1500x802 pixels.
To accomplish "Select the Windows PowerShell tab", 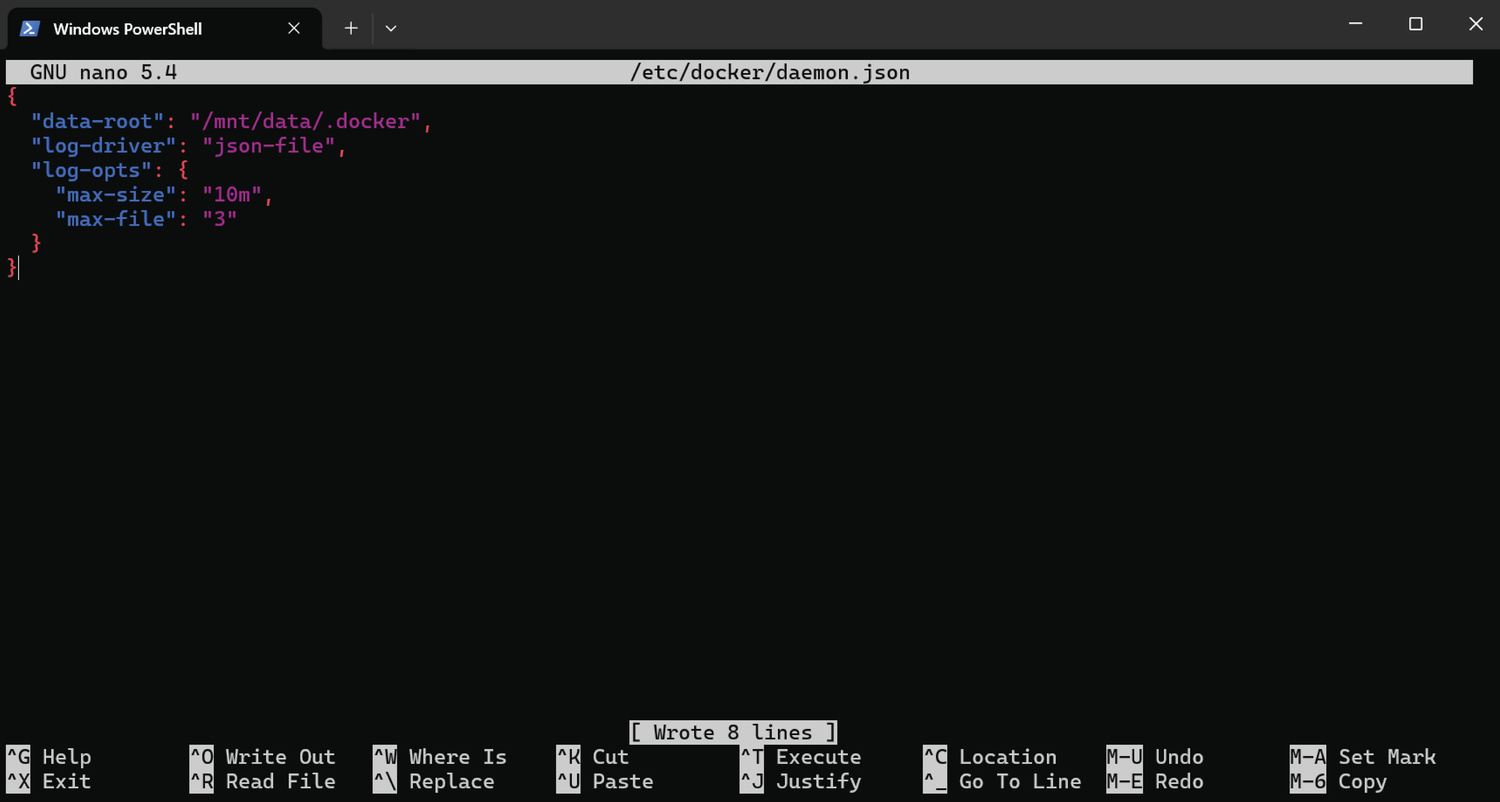I will (127, 28).
